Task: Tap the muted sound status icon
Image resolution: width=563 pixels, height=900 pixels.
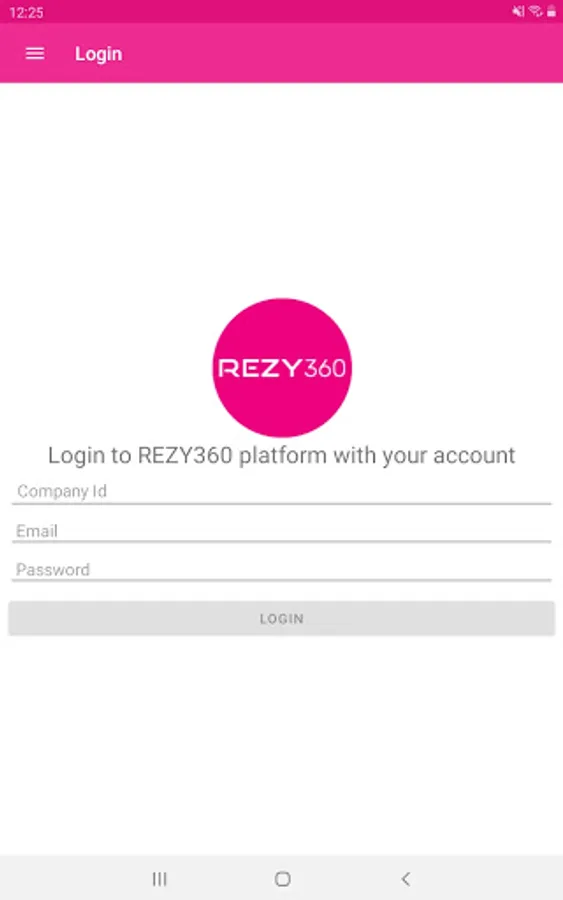Action: 518,11
